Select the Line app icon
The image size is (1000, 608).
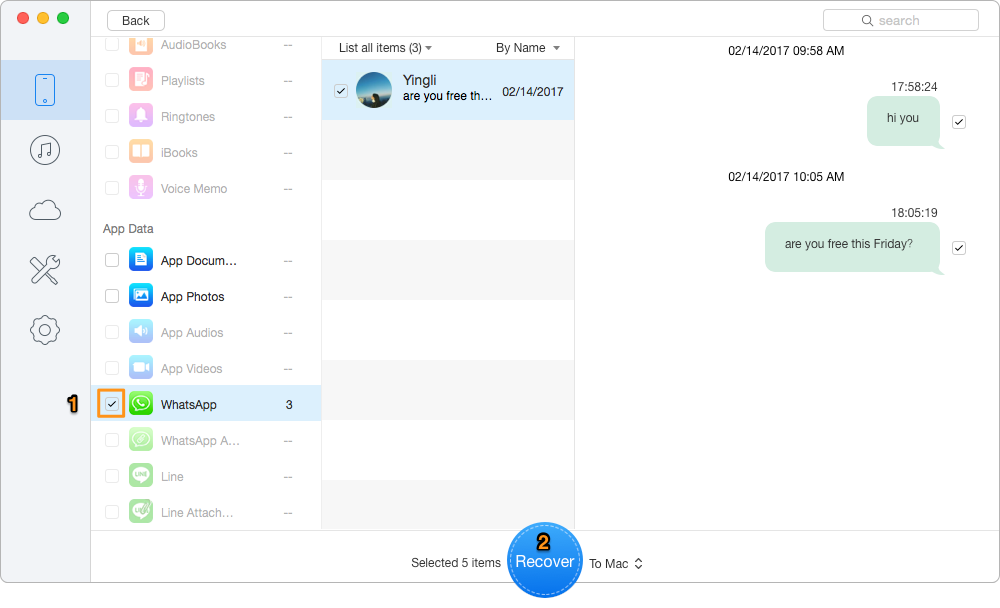(x=140, y=476)
